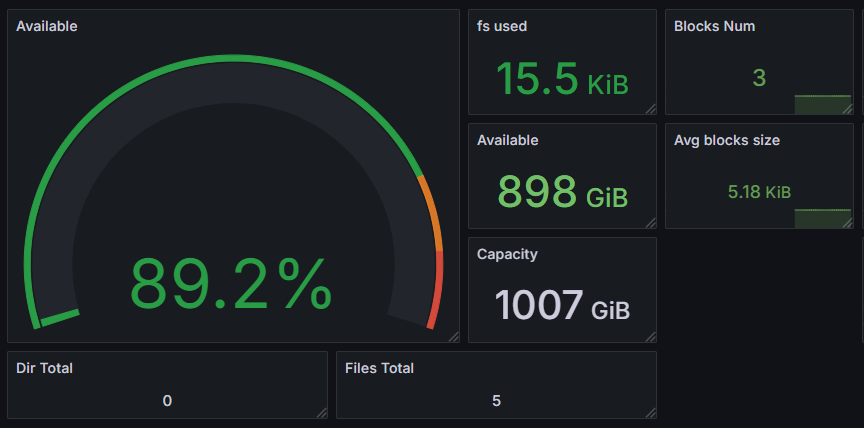Click the resize handle of the Capacity panel
This screenshot has width=864, height=428.
tap(651, 337)
